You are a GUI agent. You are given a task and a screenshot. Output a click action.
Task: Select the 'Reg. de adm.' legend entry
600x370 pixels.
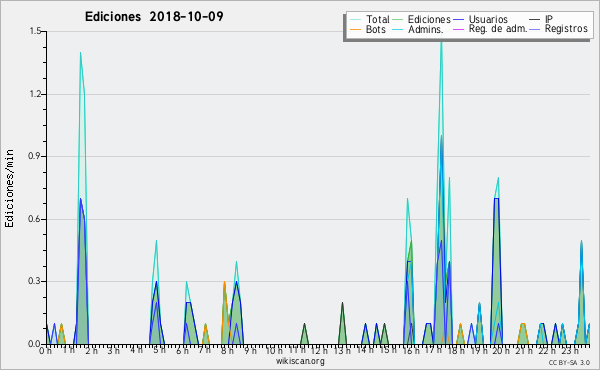pos(498,29)
